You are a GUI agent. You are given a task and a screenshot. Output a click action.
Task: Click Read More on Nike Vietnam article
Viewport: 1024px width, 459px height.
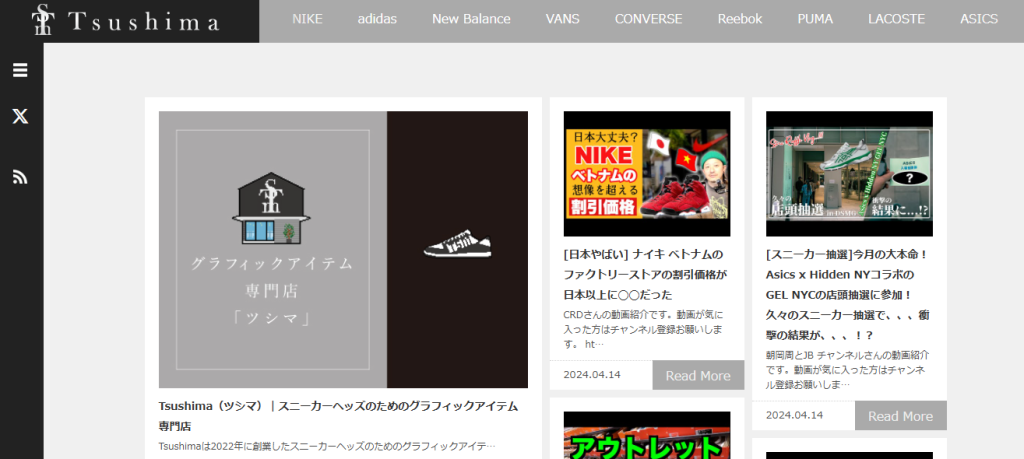click(x=697, y=375)
